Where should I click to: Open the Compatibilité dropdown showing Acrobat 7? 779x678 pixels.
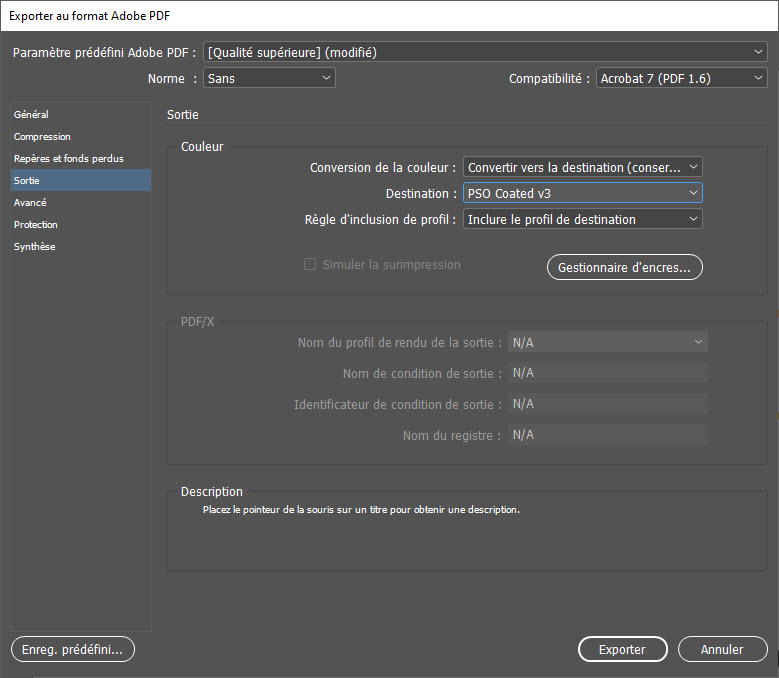point(681,78)
